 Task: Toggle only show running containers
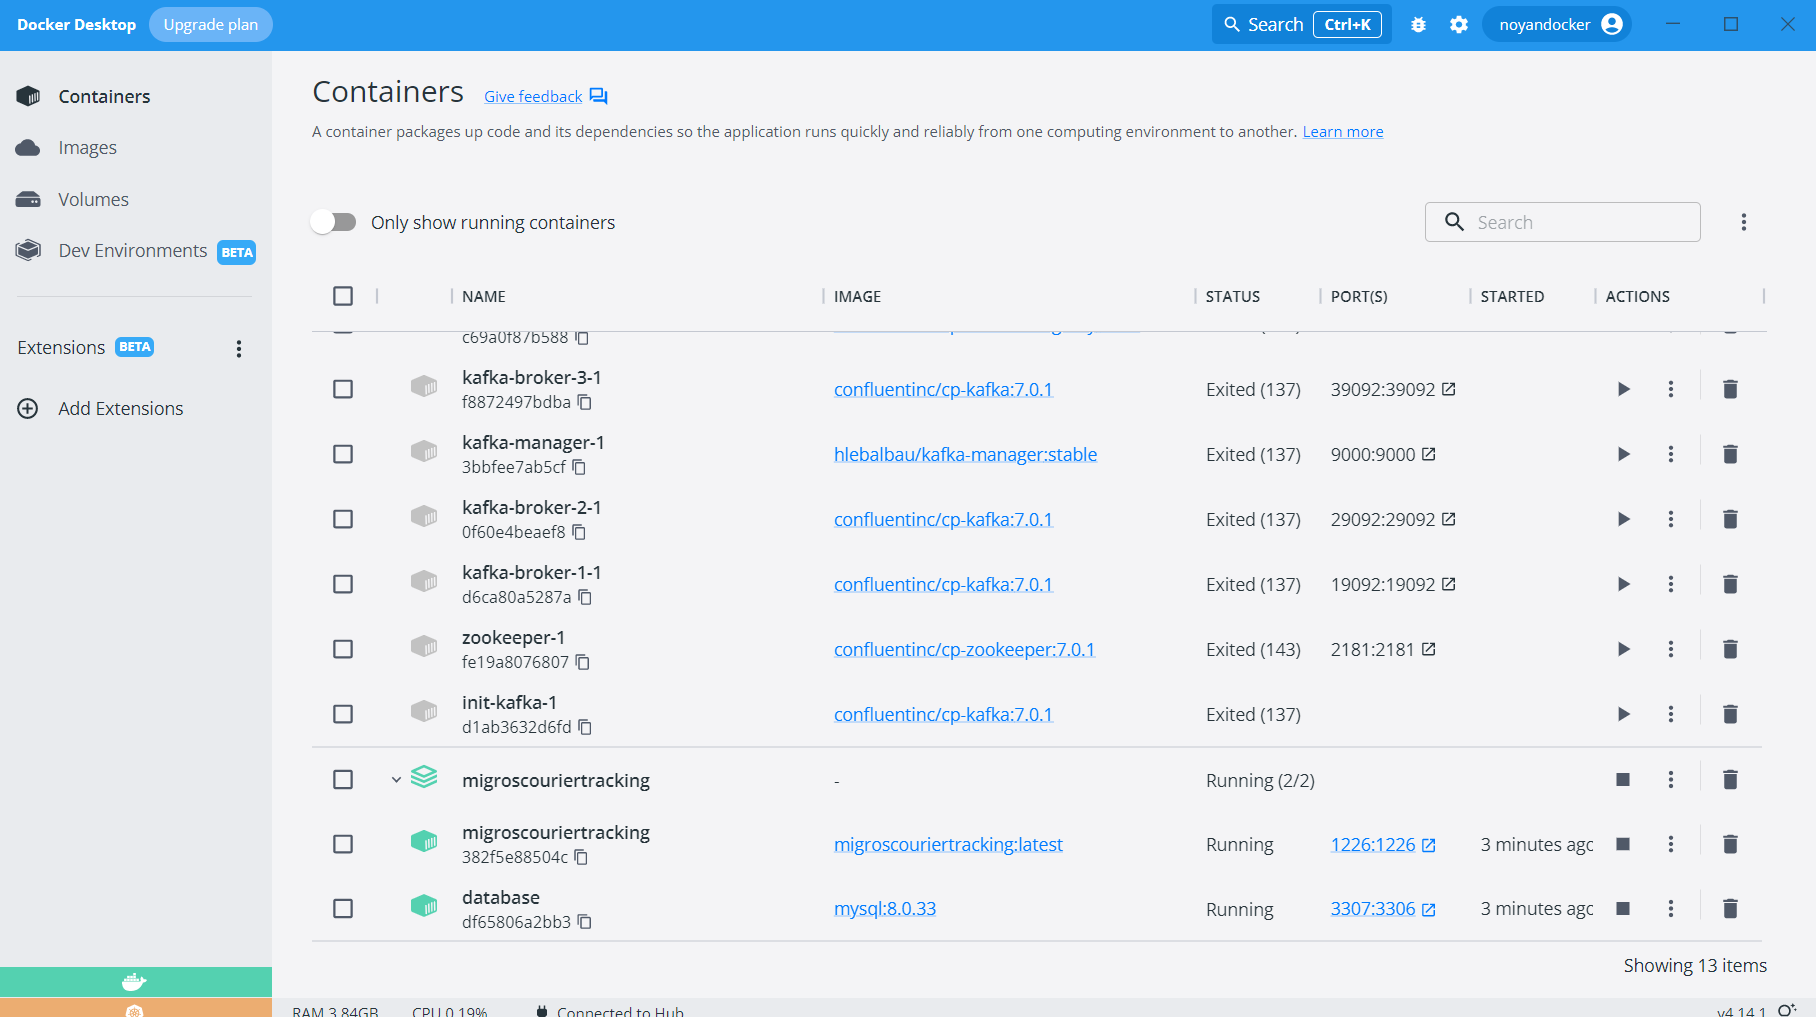tap(334, 222)
